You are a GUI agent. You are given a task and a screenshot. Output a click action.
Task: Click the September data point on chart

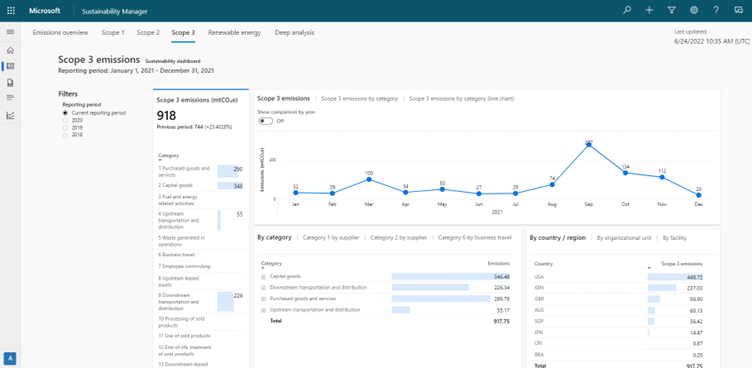coord(588,145)
